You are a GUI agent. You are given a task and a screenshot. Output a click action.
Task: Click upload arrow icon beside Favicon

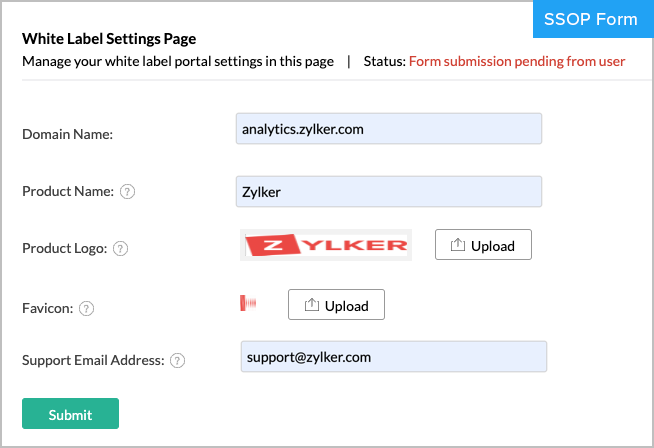[x=311, y=305]
